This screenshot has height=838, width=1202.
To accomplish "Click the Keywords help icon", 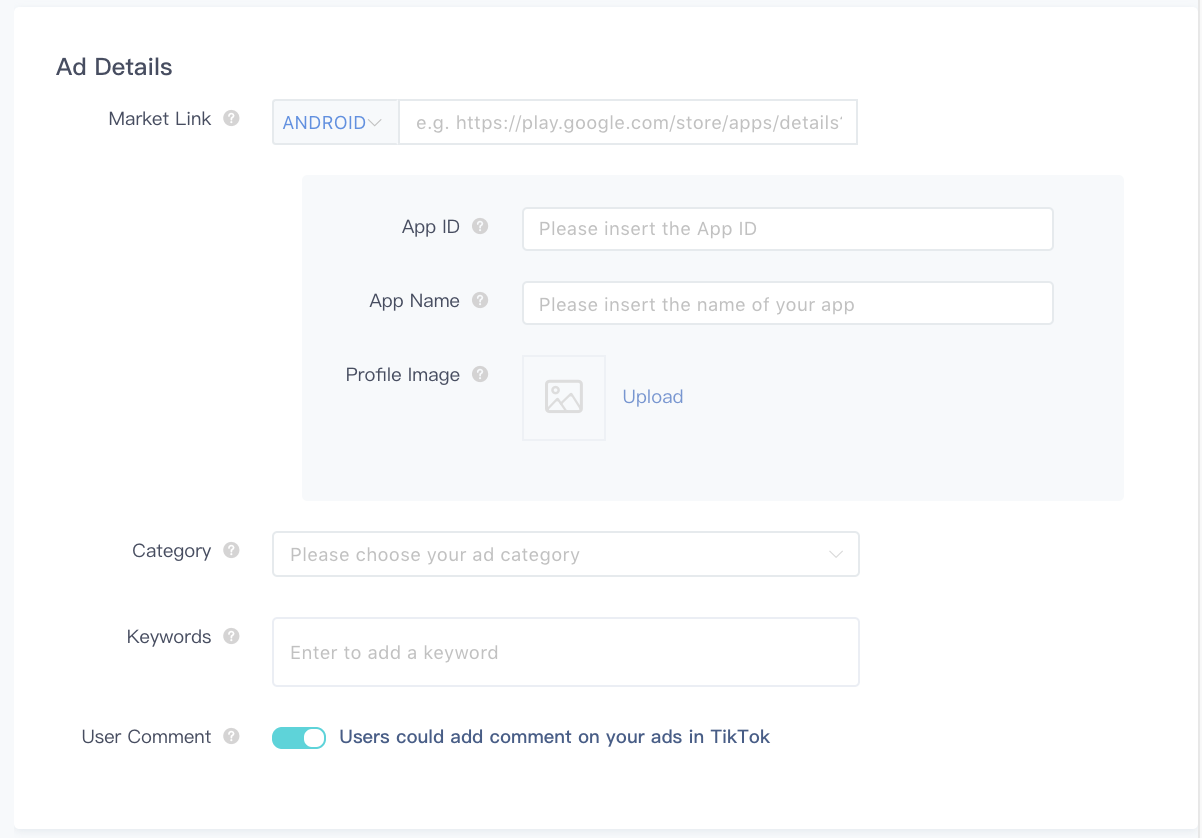I will coord(231,636).
